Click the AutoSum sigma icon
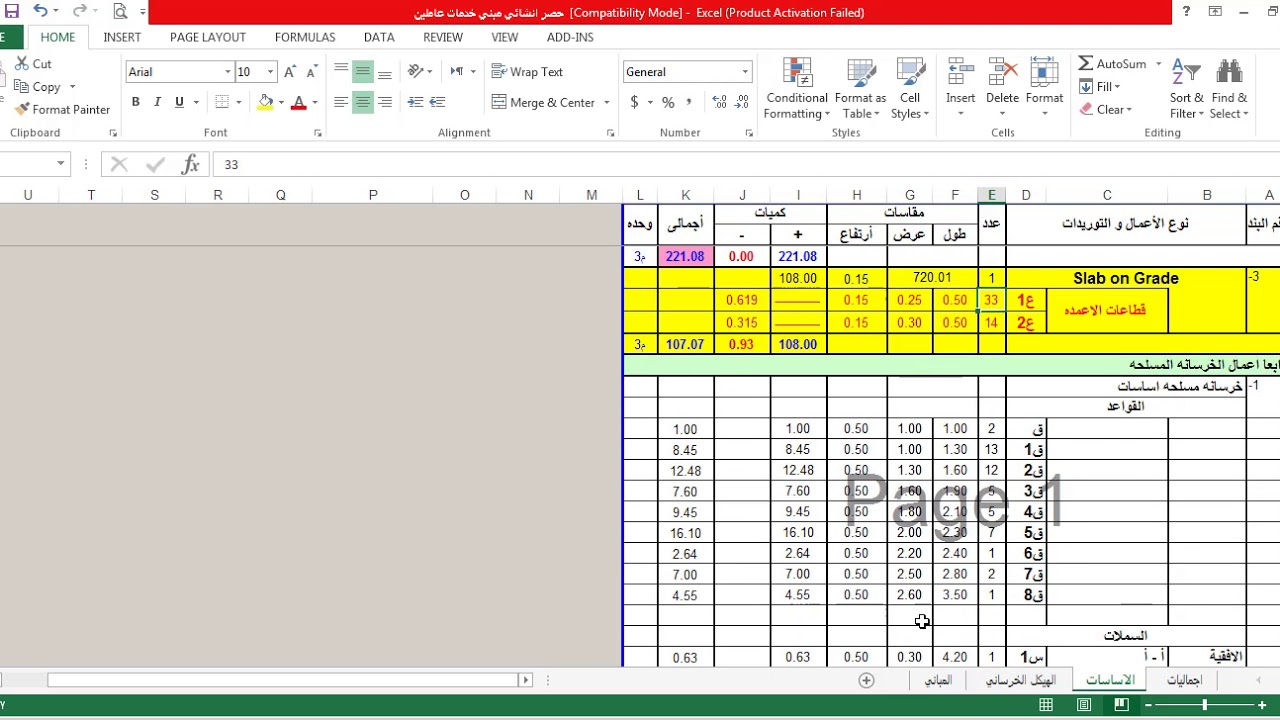Image resolution: width=1280 pixels, height=720 pixels. 1086,63
